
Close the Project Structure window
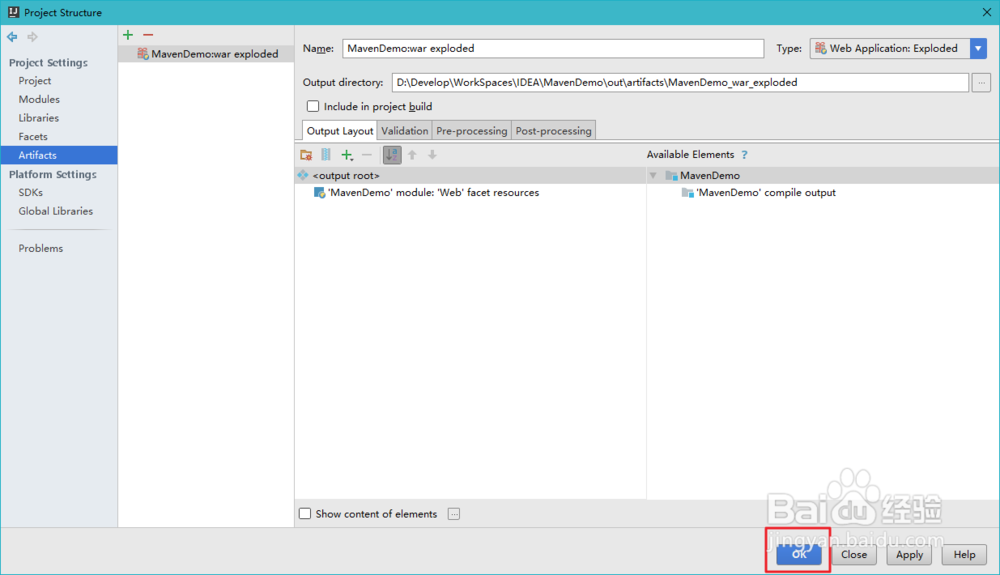point(987,12)
